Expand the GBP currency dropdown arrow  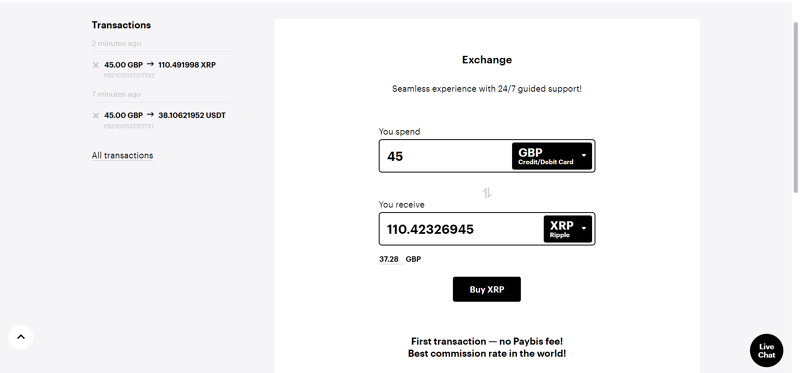point(584,156)
